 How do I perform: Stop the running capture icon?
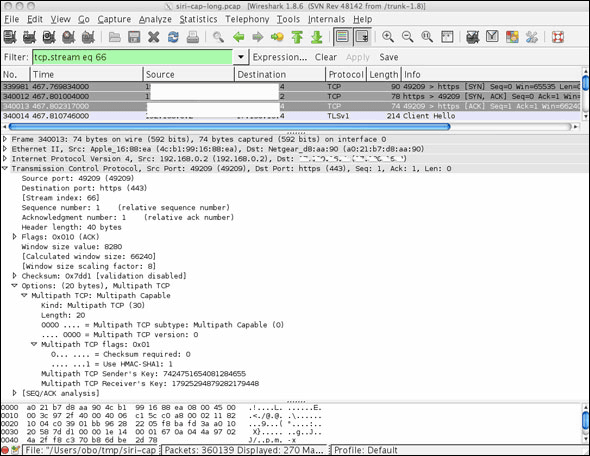(68, 37)
